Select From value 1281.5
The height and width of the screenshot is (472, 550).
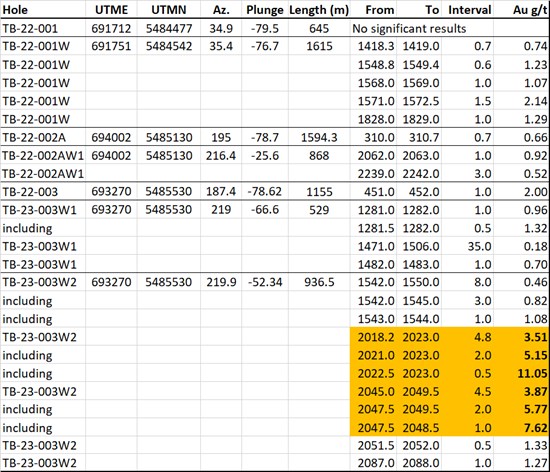pos(376,228)
